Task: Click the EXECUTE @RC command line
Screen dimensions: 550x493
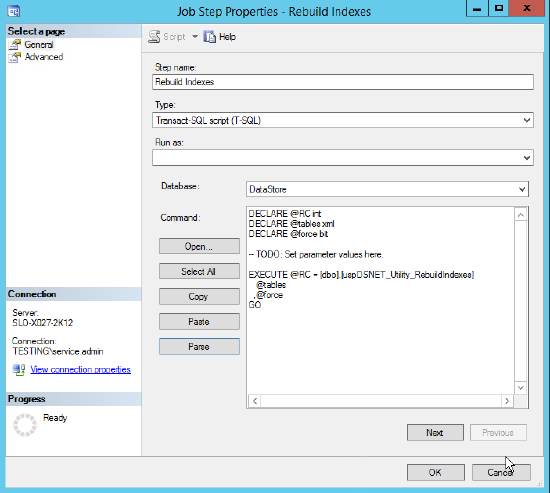Action: [361, 275]
